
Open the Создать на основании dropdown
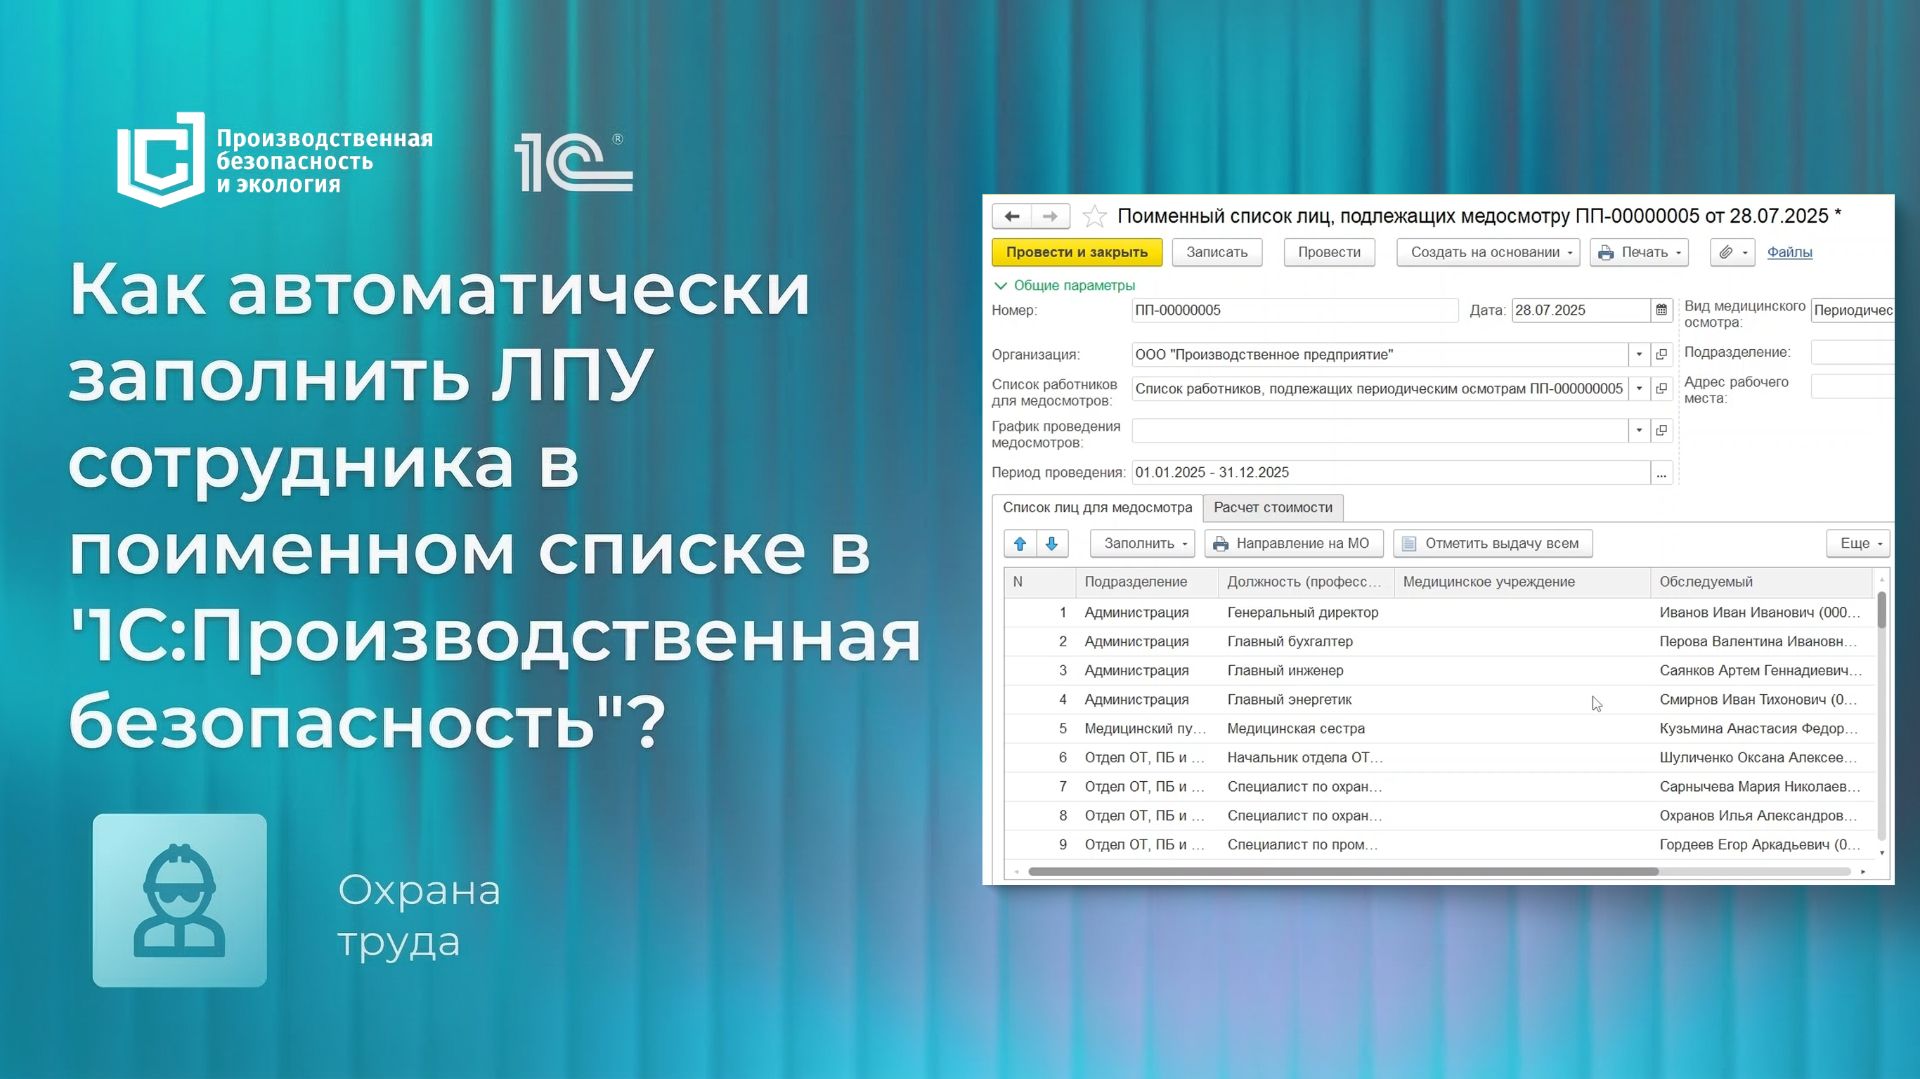[1488, 252]
